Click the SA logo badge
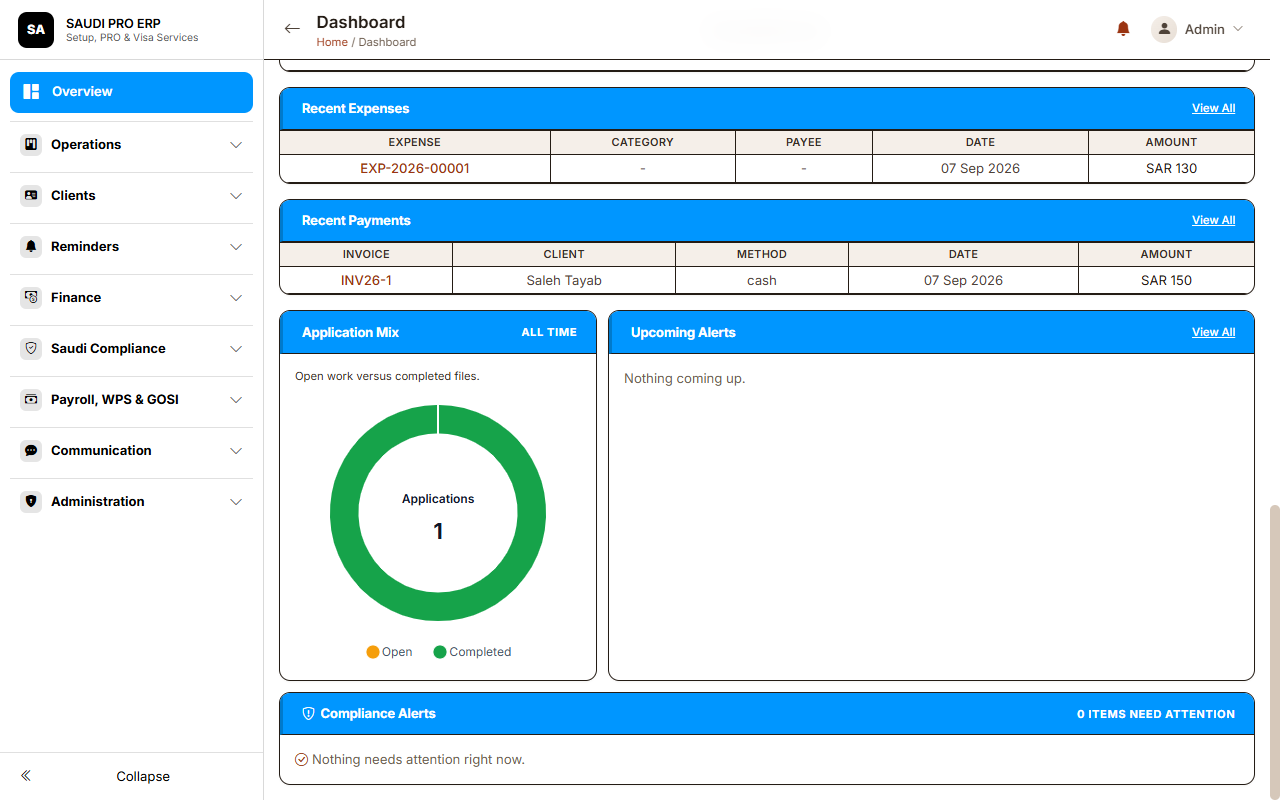The image size is (1280, 800). [x=36, y=30]
